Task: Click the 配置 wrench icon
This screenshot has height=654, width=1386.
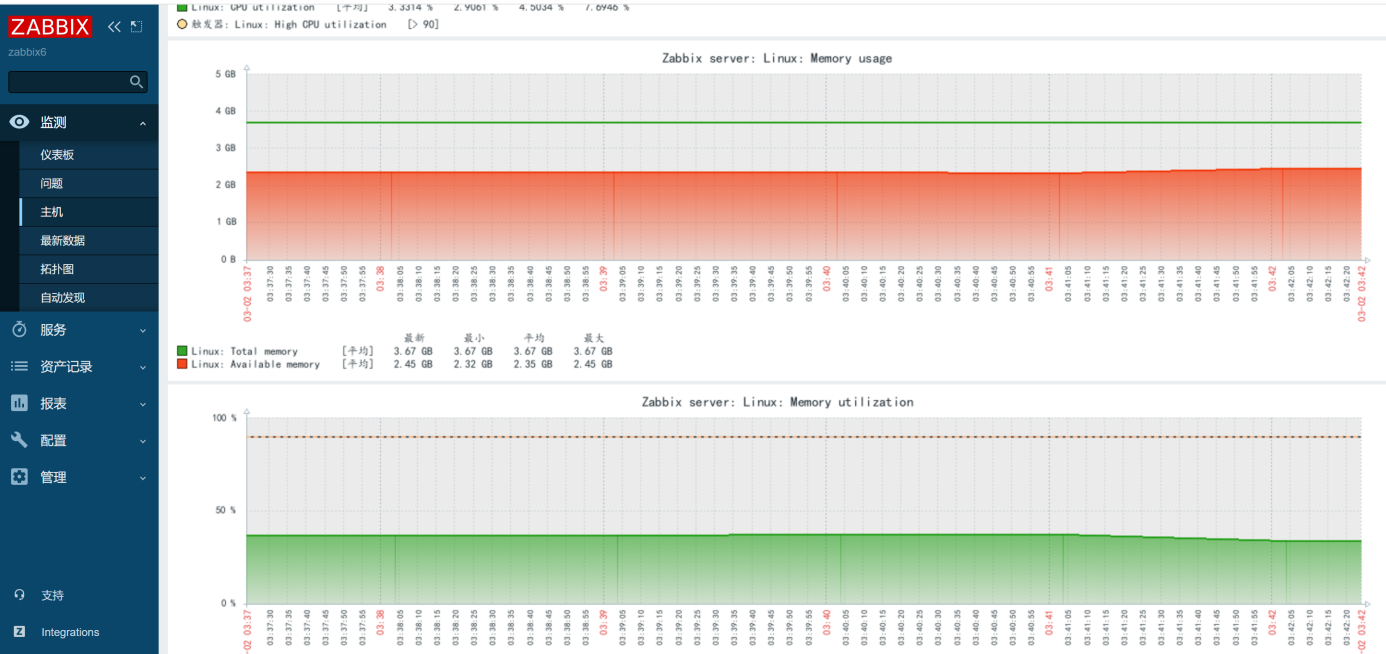Action: click(x=19, y=440)
